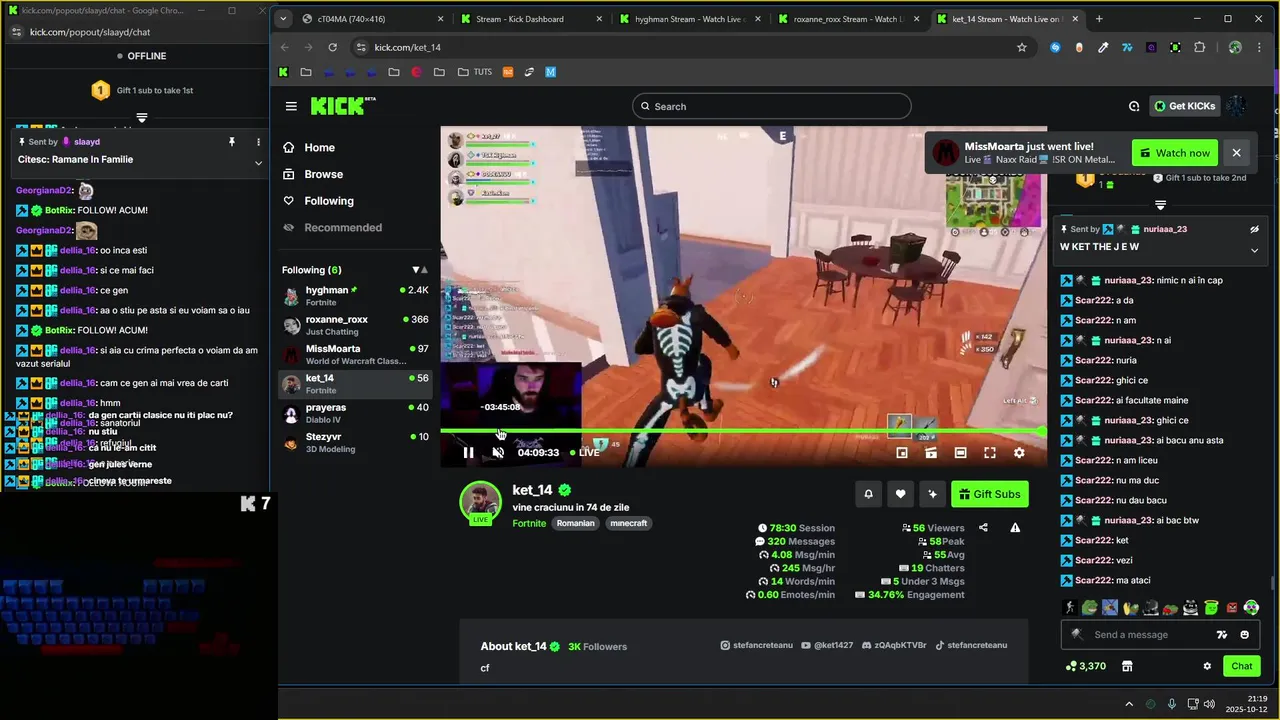Click the Get KICKs button
Image resolution: width=1280 pixels, height=720 pixels.
coord(1185,106)
